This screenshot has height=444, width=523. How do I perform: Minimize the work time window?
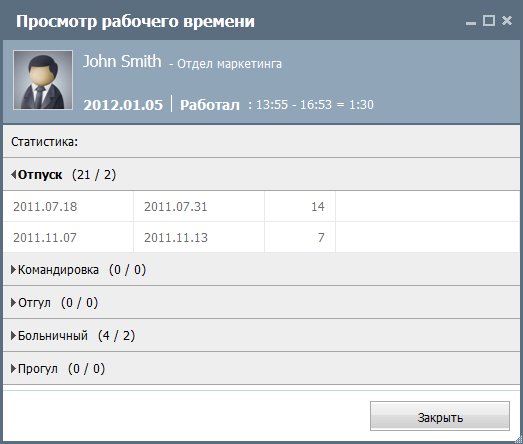click(x=471, y=23)
